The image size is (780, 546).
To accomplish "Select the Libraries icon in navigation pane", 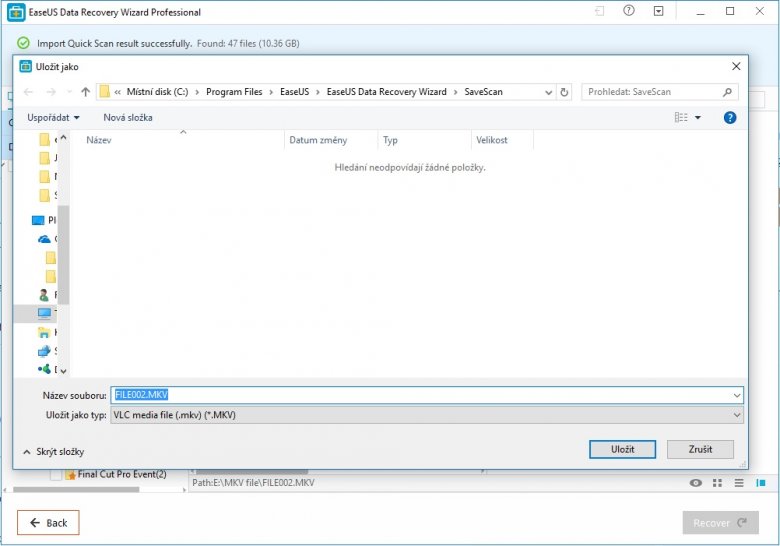I will tap(44, 332).
